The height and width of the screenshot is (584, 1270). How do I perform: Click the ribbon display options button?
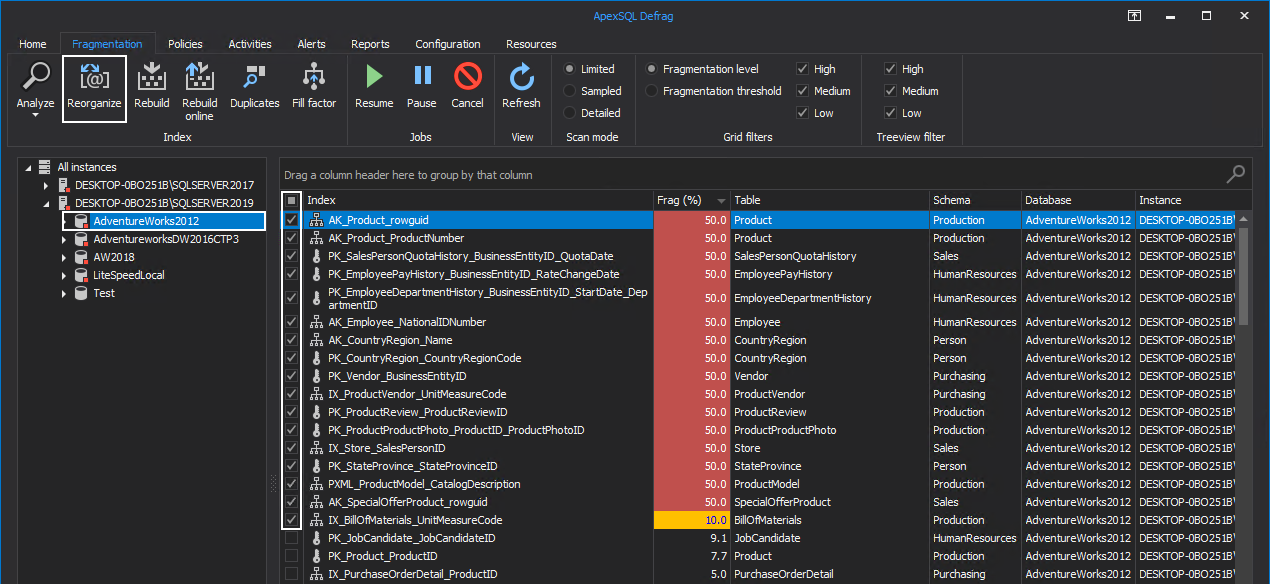1134,15
